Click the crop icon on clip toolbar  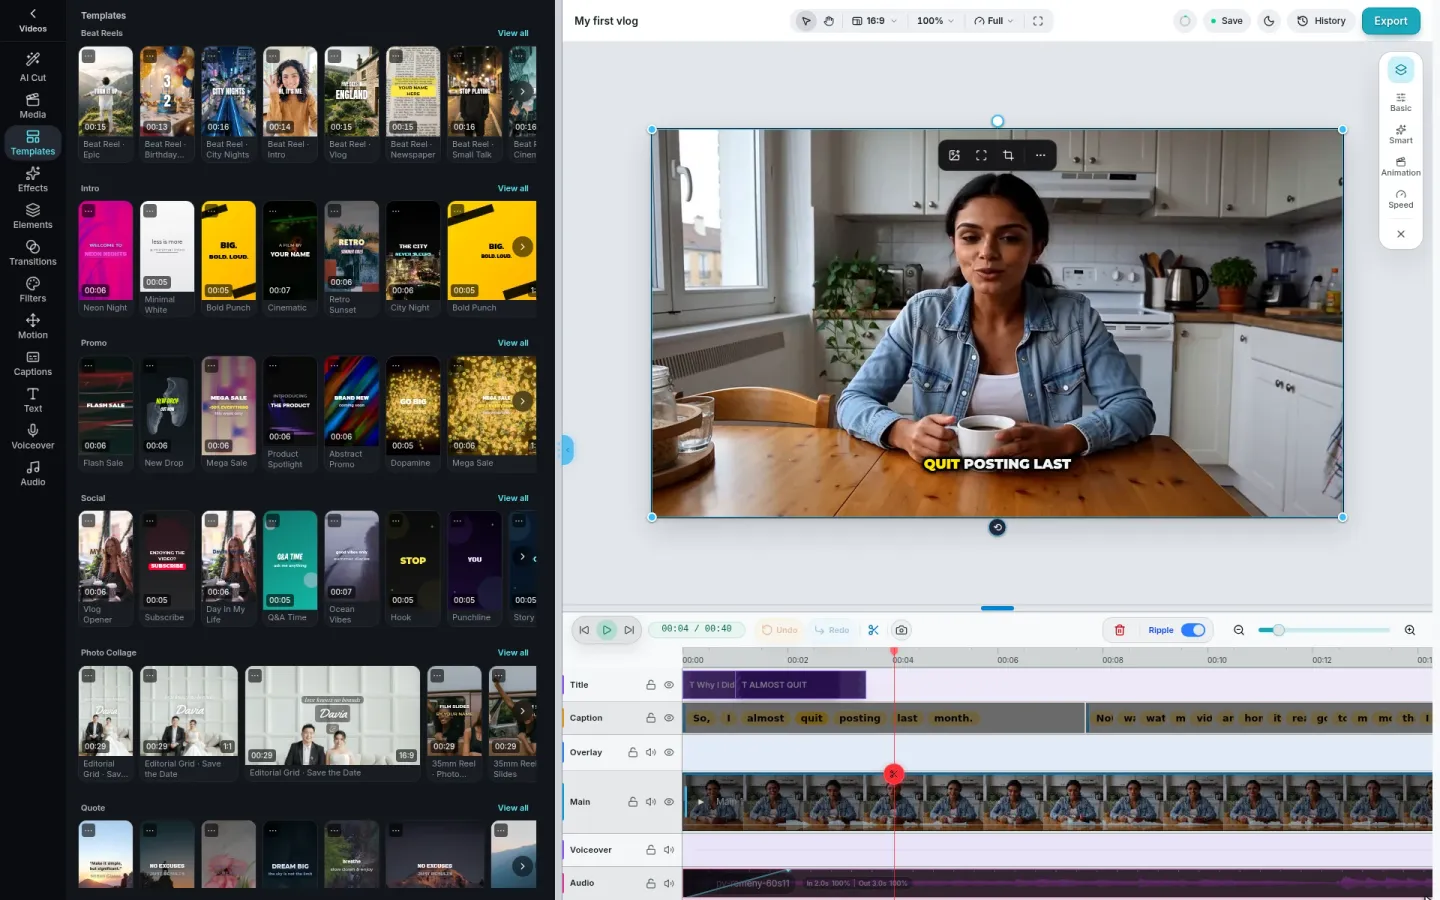click(1008, 155)
